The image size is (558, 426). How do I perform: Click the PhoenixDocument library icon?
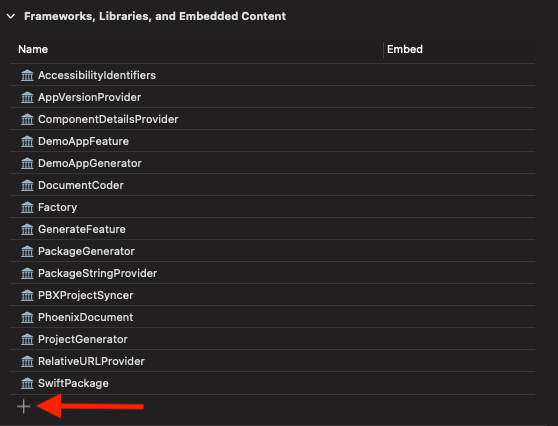27,317
